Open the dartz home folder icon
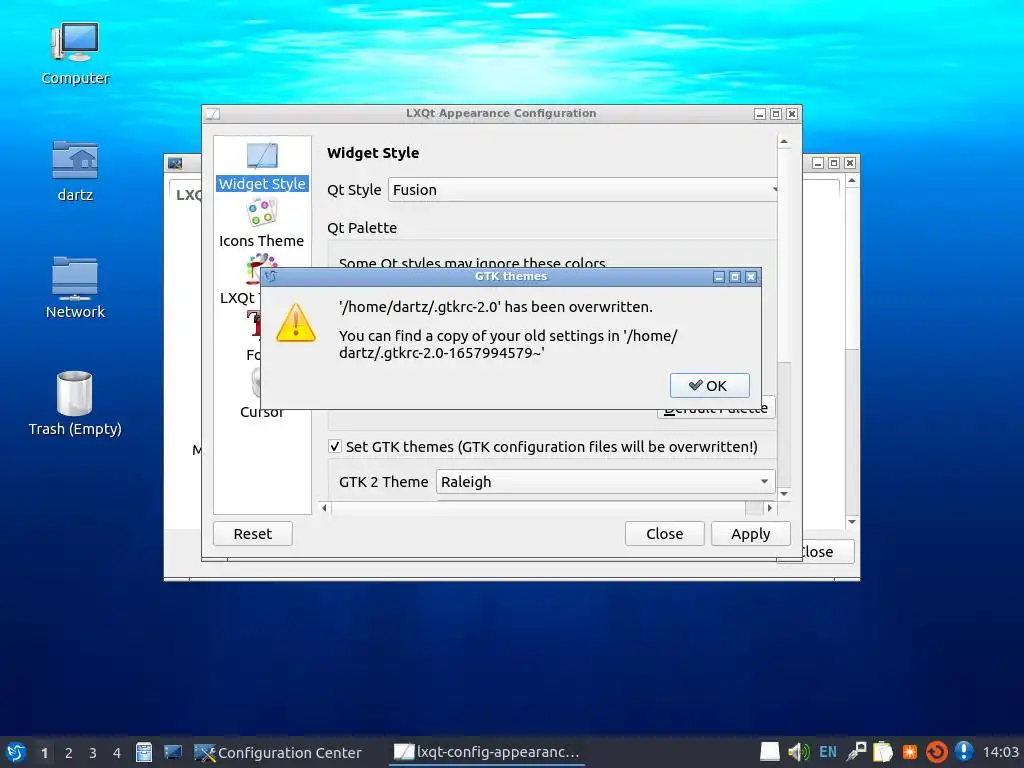The image size is (1024, 768). (75, 171)
